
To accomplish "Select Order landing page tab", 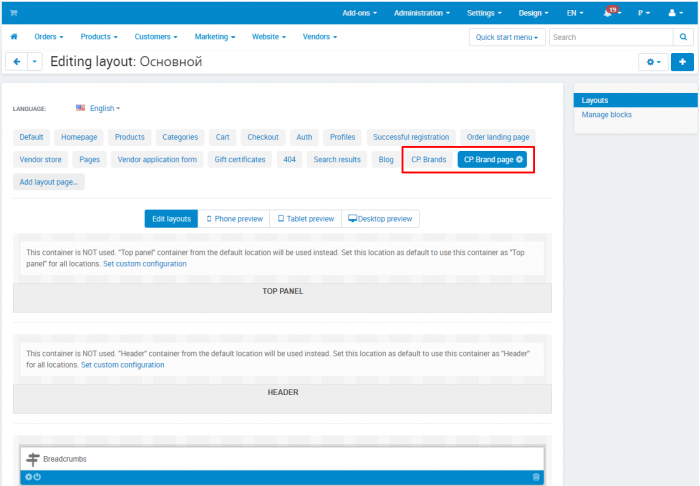I will (x=498, y=137).
